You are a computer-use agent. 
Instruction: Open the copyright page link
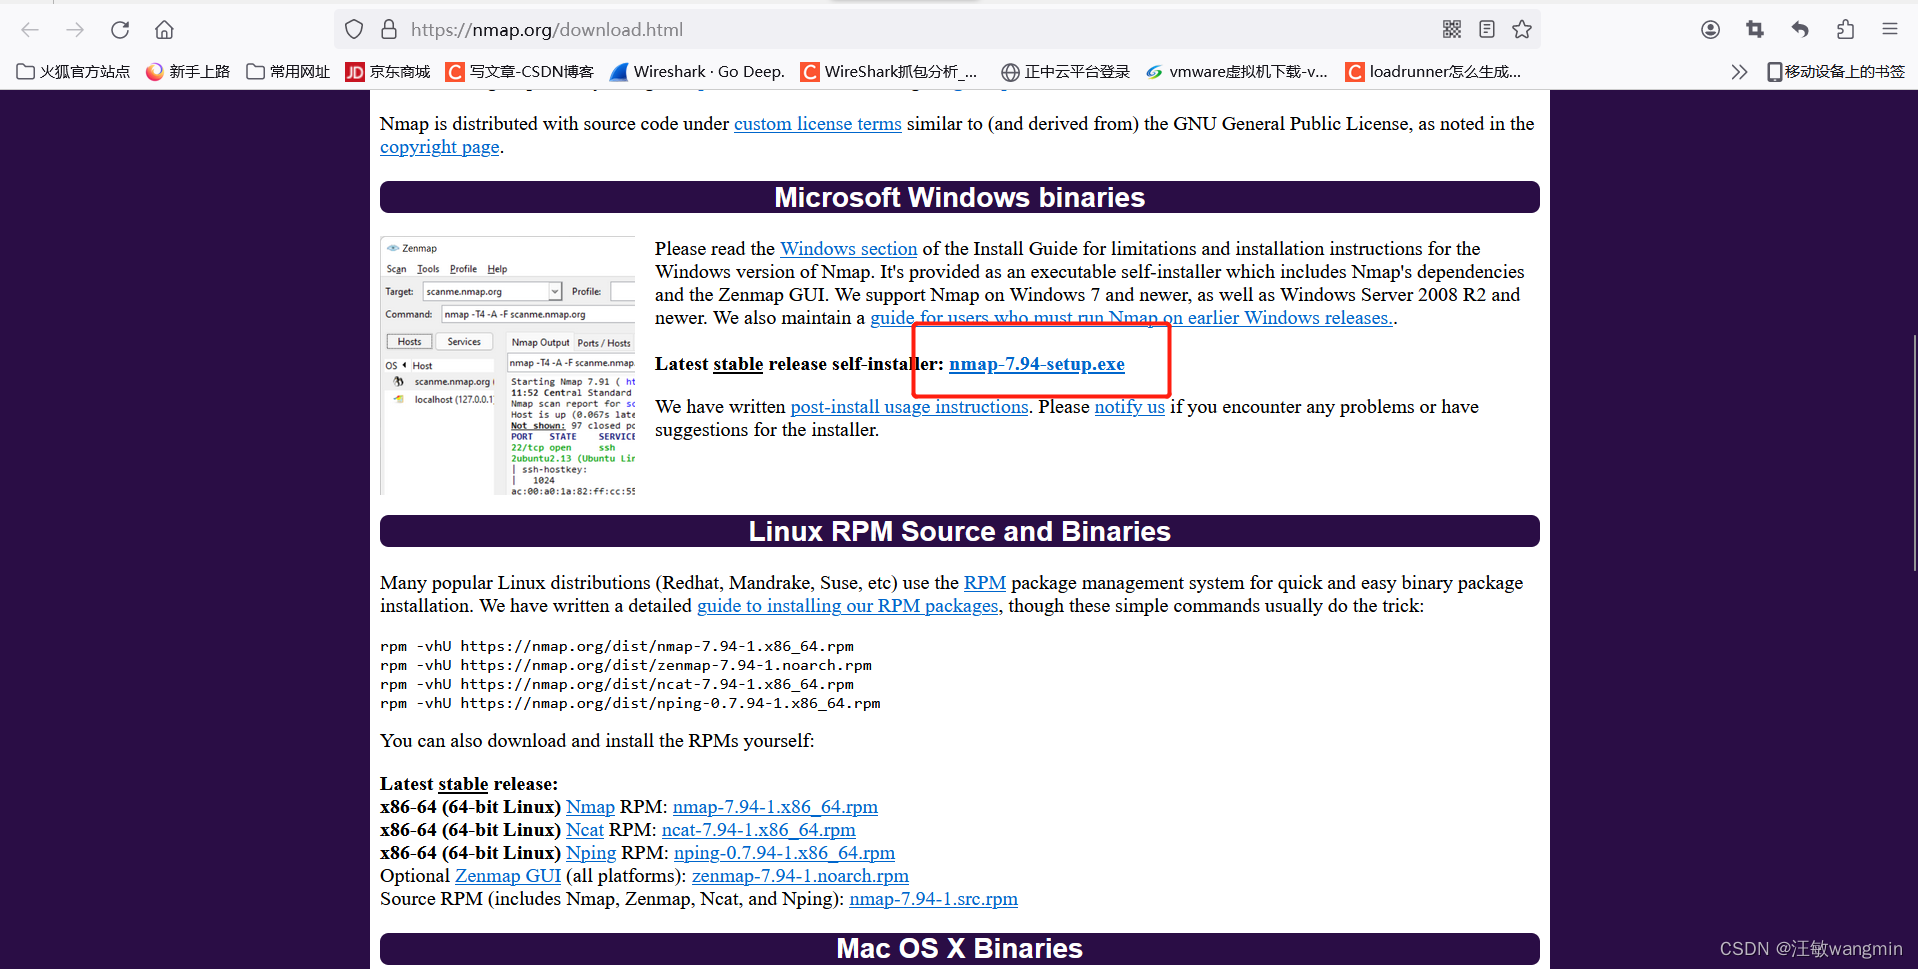(x=439, y=147)
